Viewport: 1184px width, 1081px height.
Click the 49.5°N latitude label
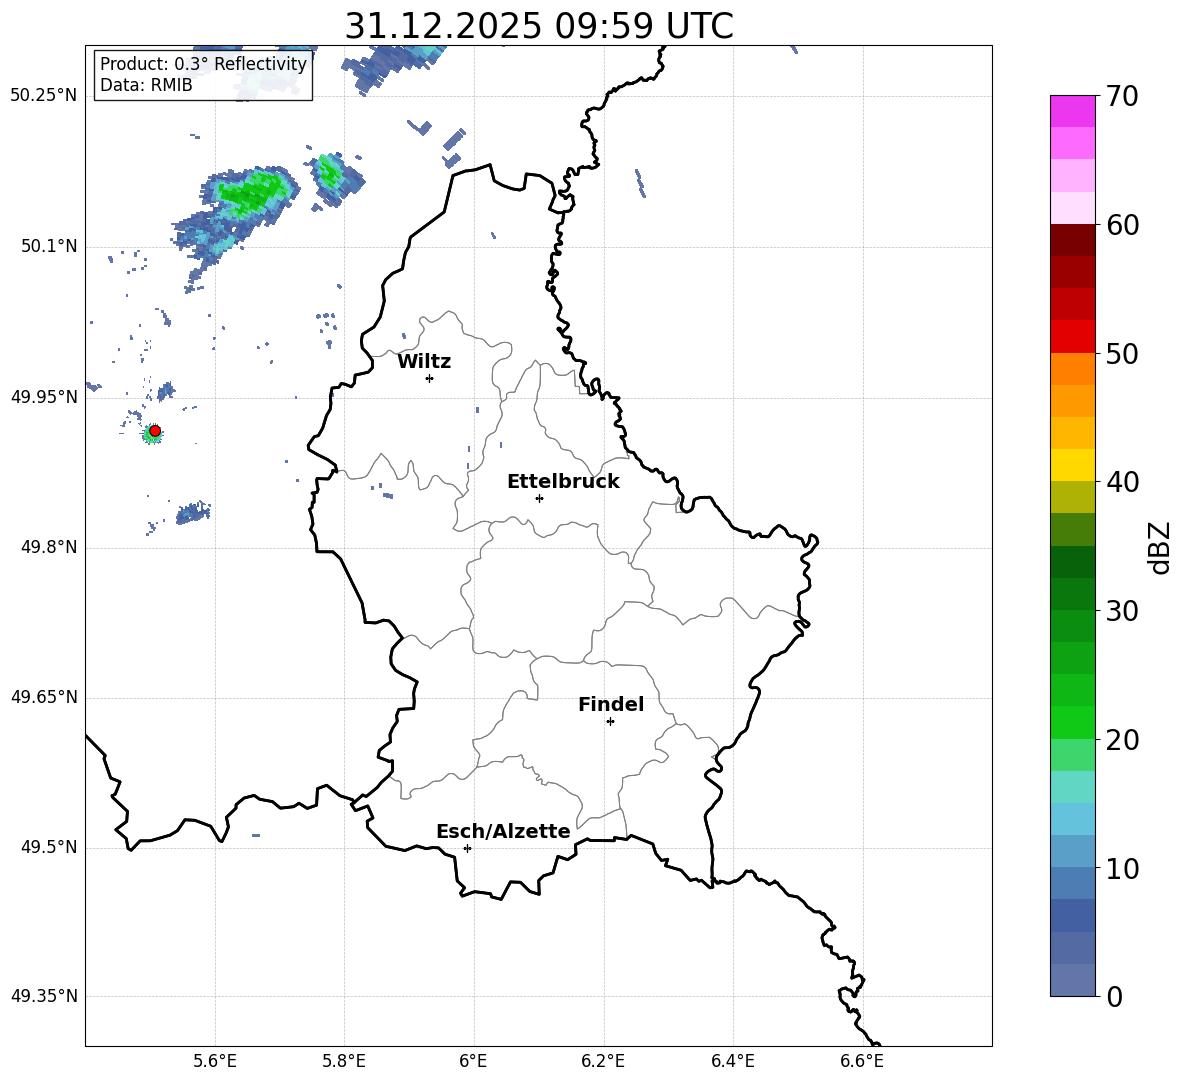pyautogui.click(x=49, y=848)
